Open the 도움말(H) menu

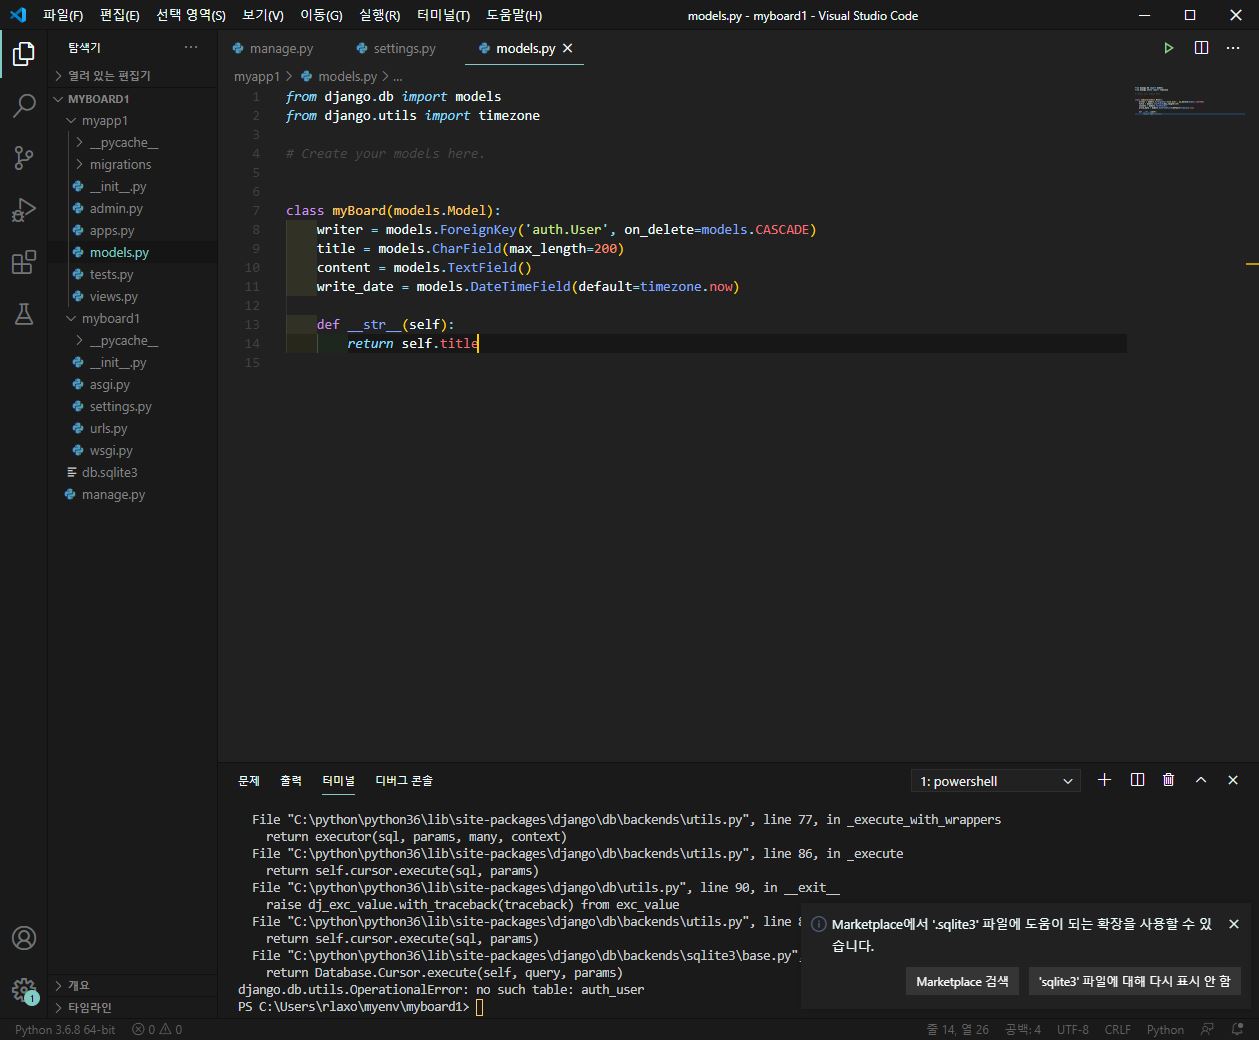[514, 15]
